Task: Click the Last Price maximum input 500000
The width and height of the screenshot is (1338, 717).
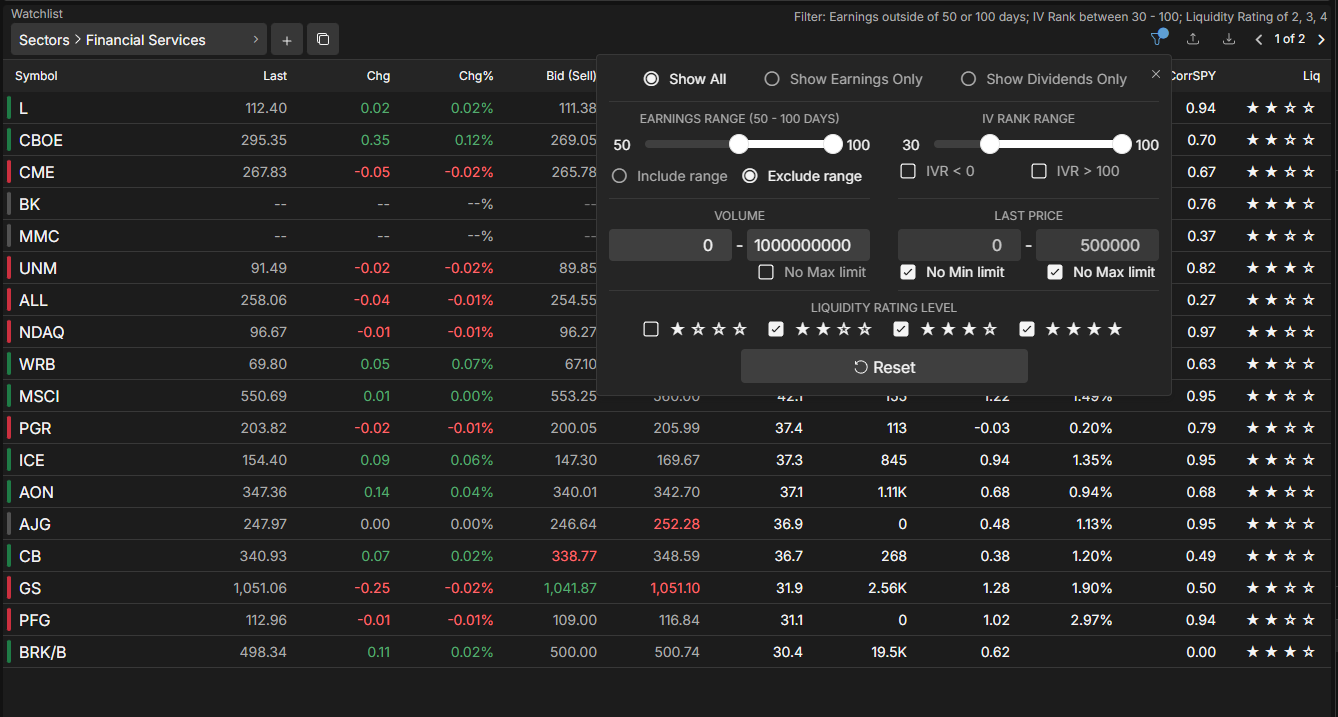Action: point(1097,245)
